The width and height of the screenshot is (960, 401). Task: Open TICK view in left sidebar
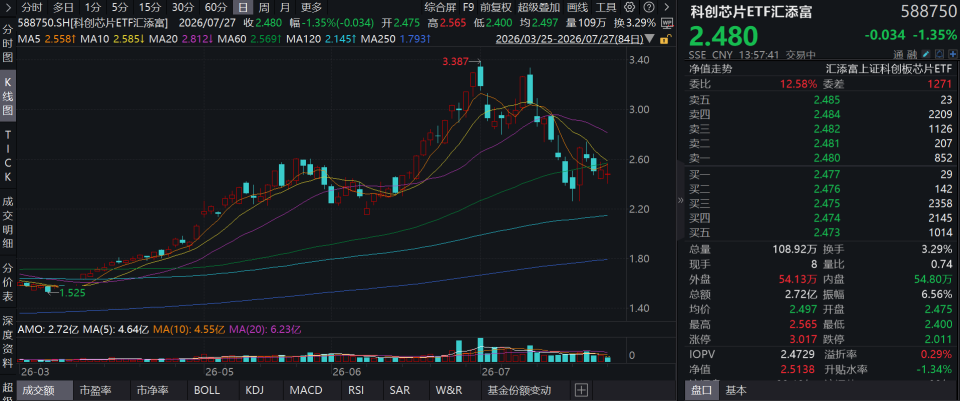tap(7, 156)
